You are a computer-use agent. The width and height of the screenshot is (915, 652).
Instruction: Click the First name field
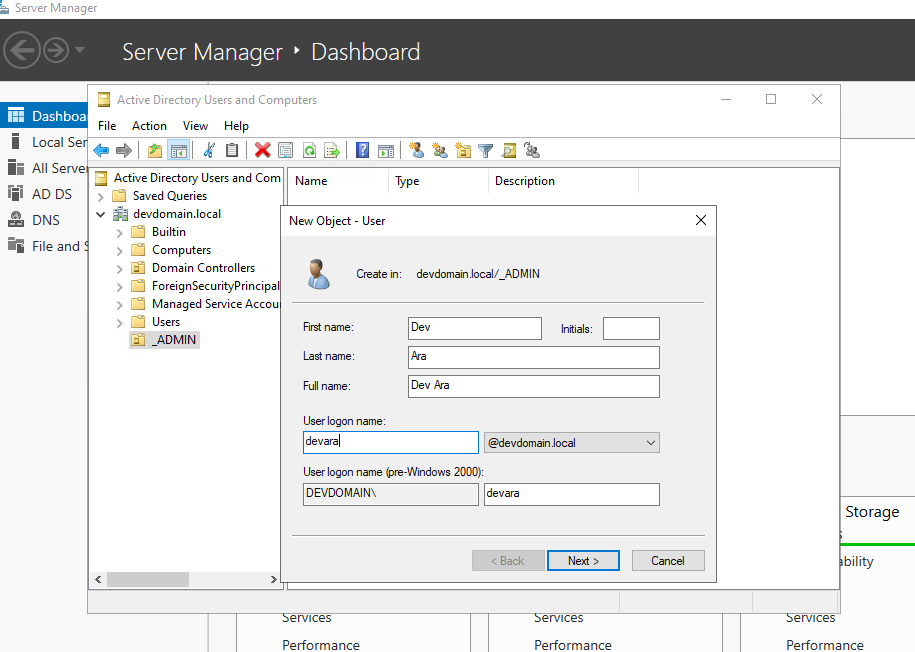(475, 328)
